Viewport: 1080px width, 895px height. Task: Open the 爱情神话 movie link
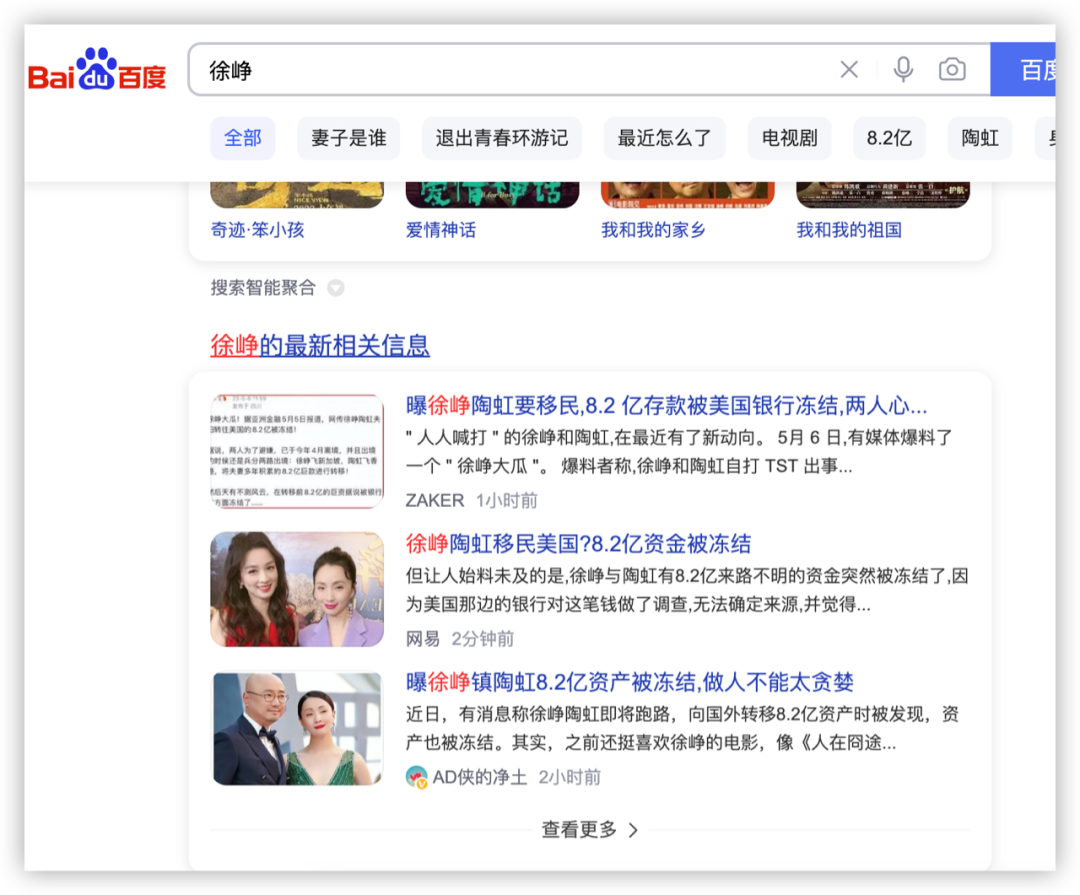pos(441,230)
